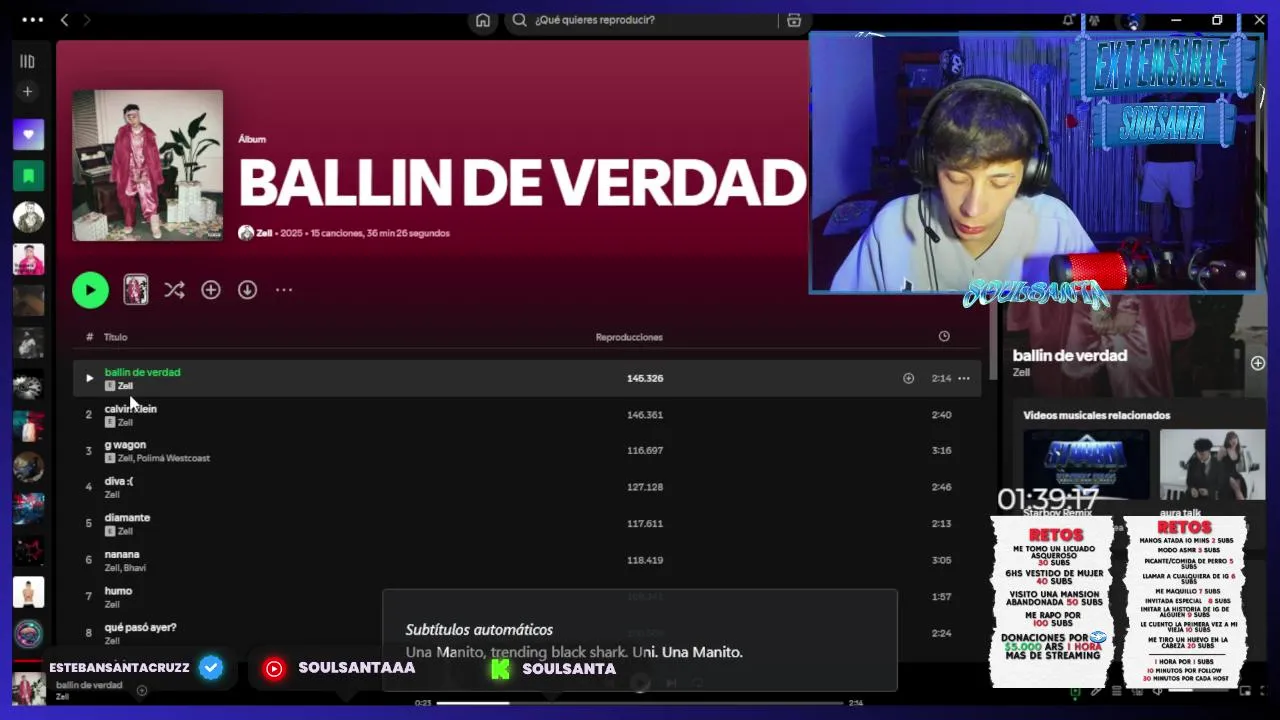Show lyrics with the microphone icon
1280x720 pixels.
(1096, 691)
